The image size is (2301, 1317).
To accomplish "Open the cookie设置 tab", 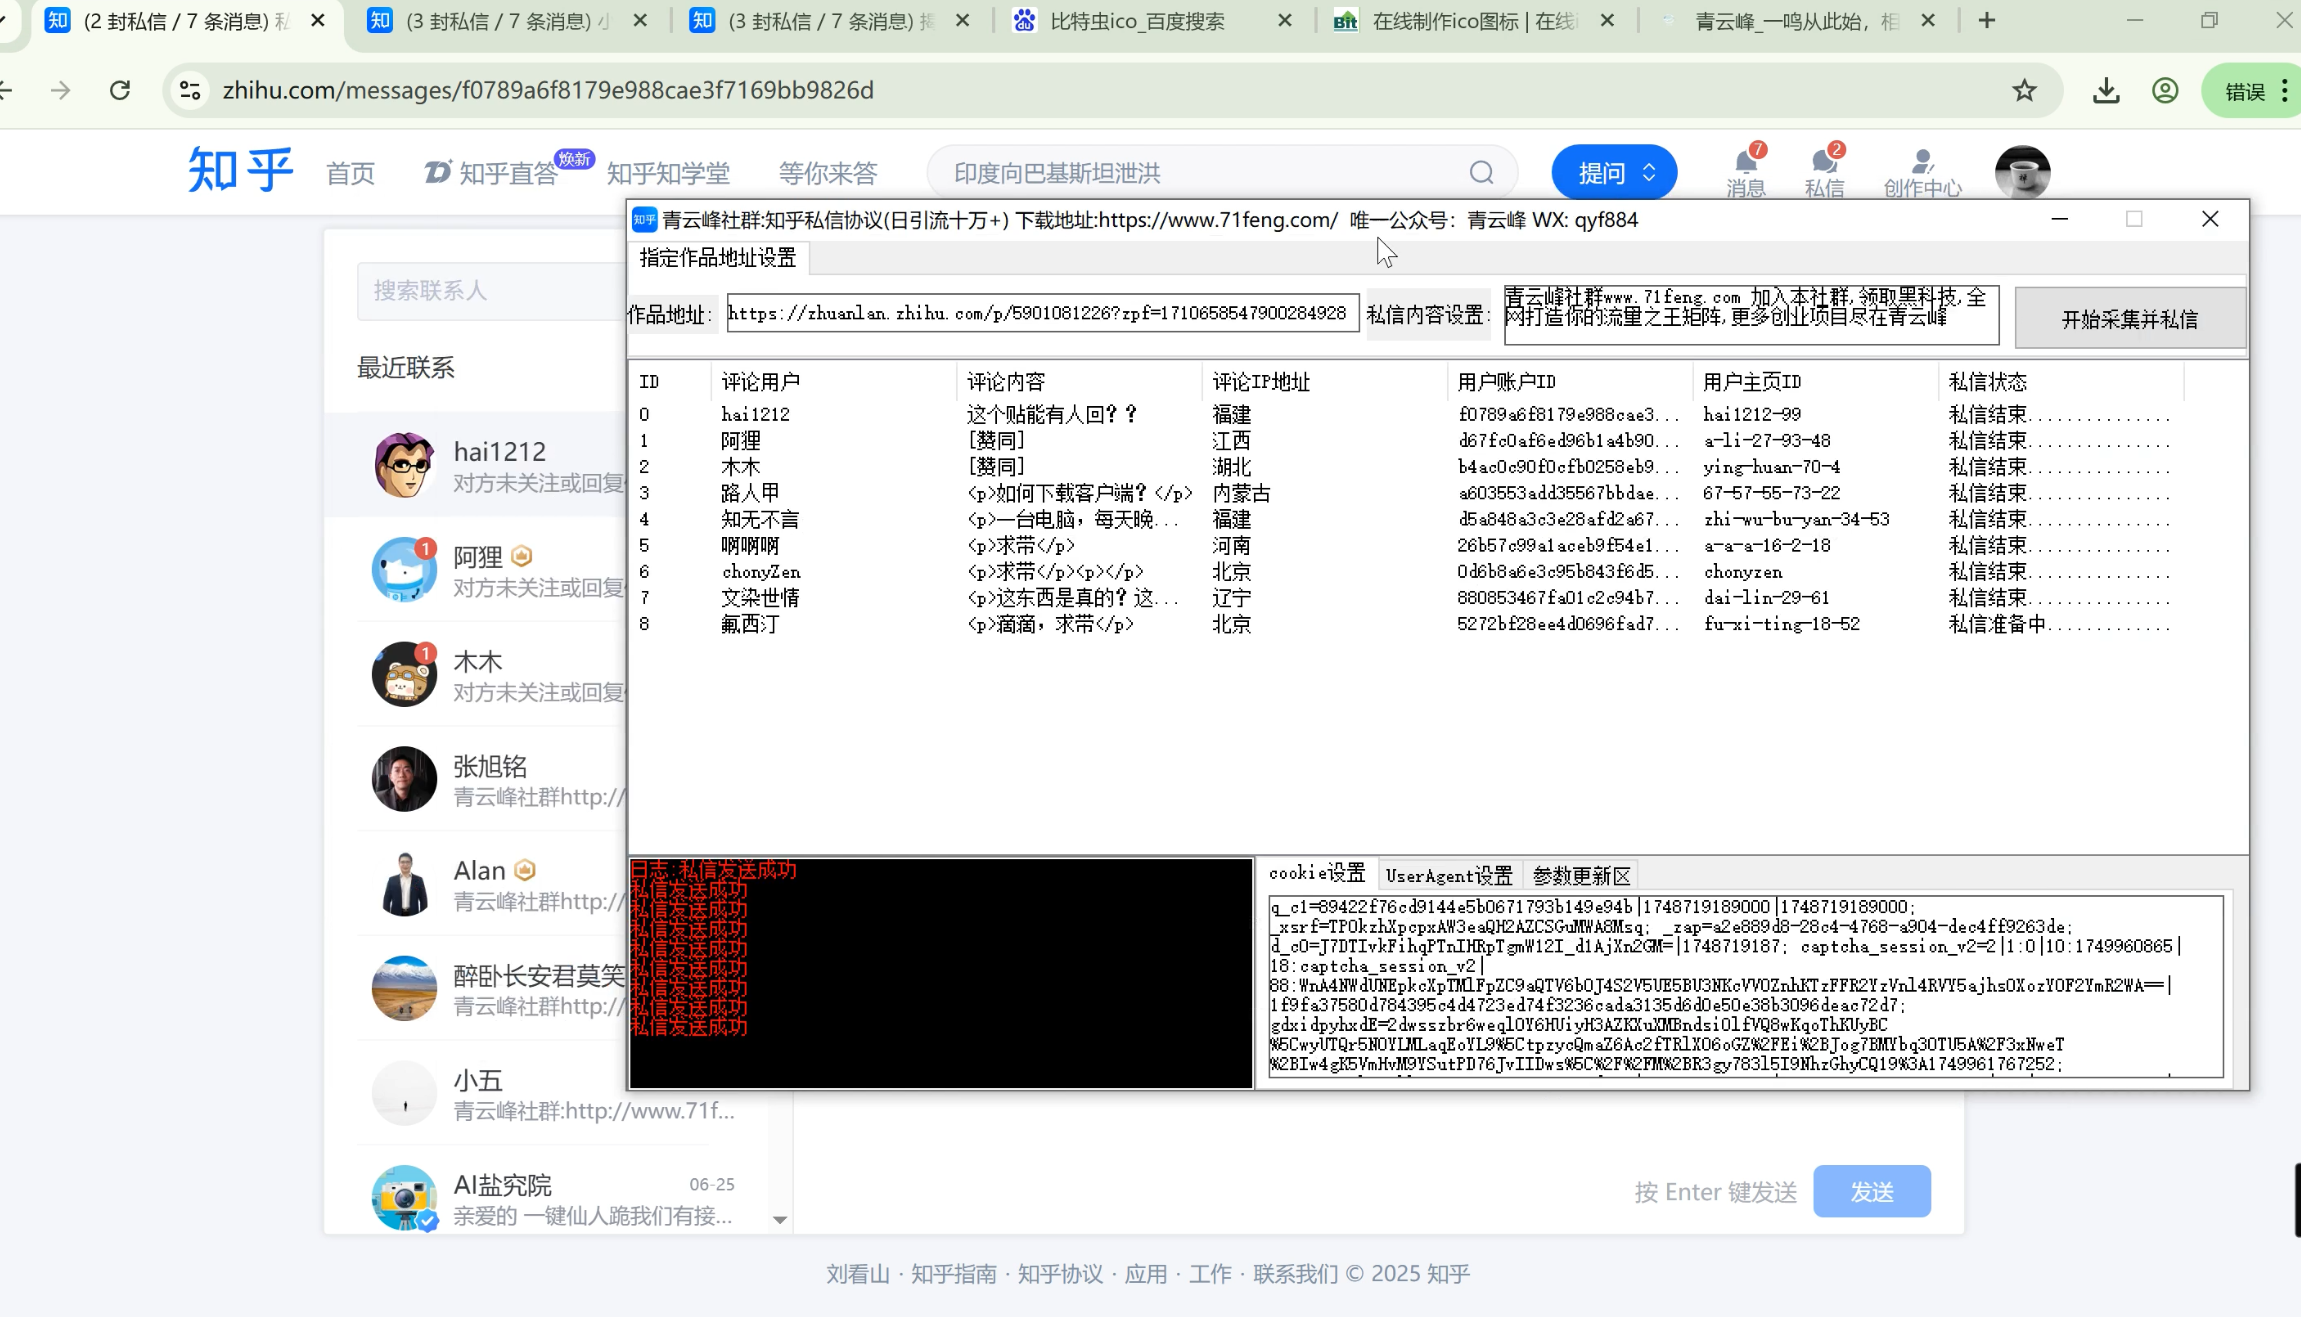I will [x=1317, y=874].
